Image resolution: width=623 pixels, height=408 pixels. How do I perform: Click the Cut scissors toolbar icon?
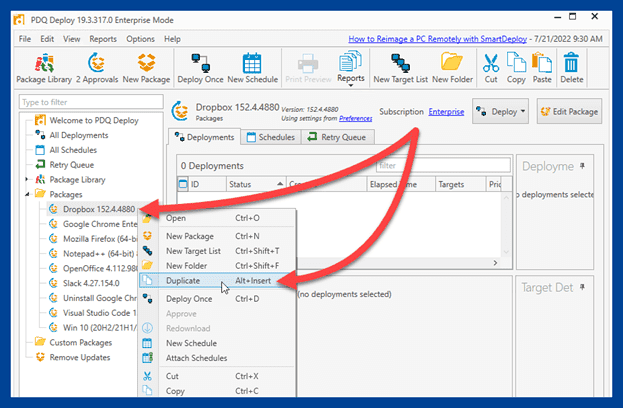pyautogui.click(x=491, y=68)
